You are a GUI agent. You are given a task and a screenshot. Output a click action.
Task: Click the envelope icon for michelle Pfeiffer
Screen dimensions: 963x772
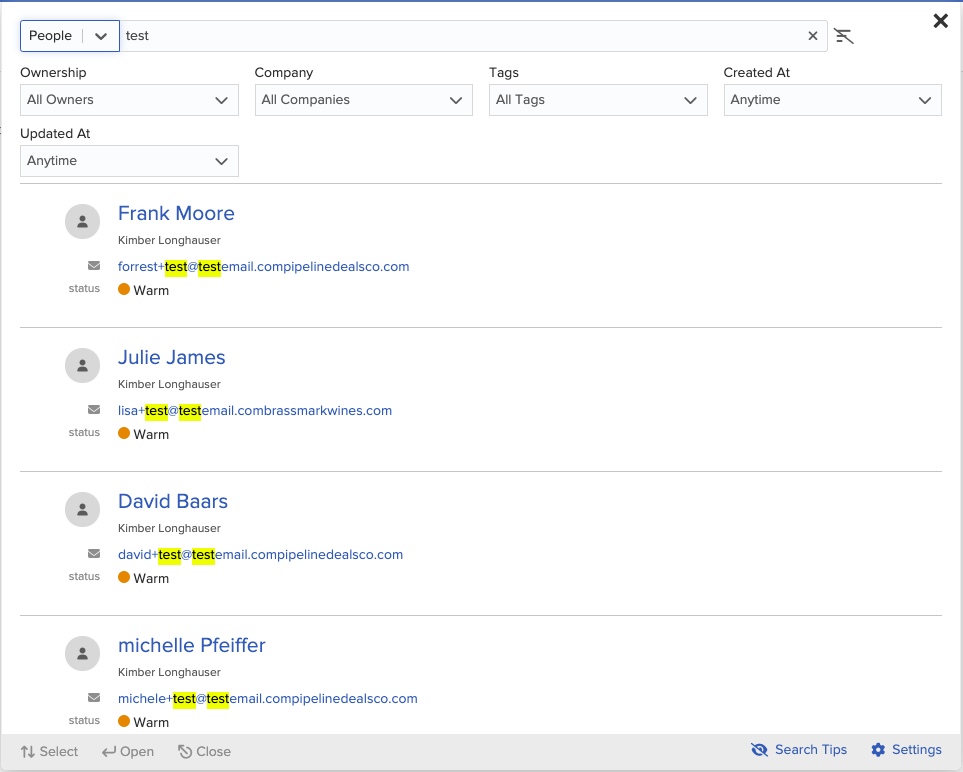point(94,698)
